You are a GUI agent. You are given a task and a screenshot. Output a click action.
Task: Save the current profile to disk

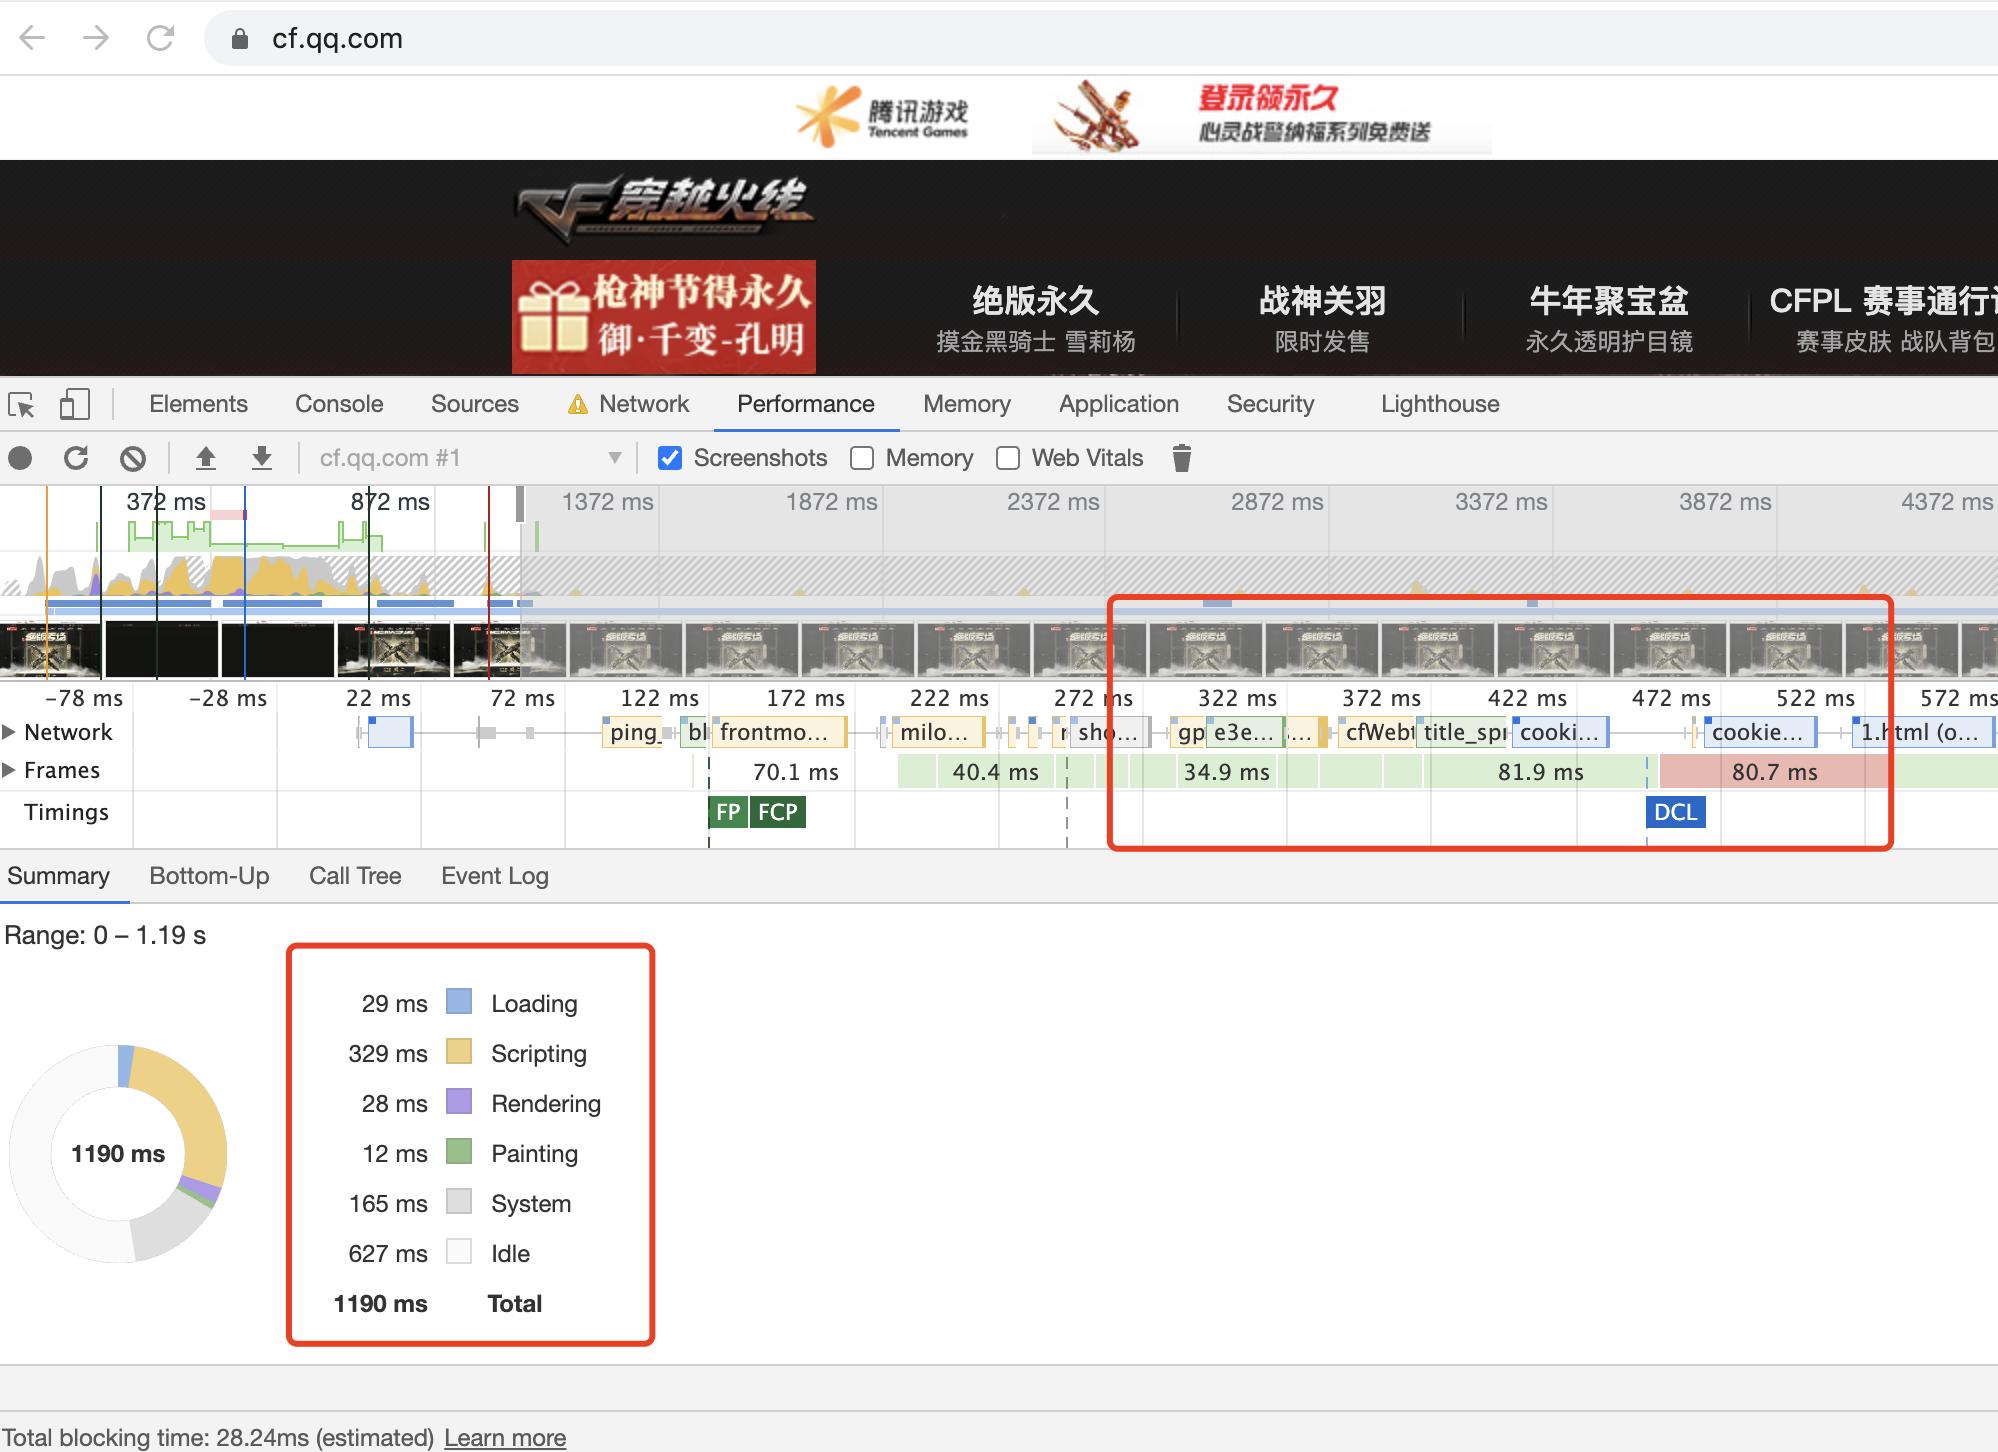coord(261,458)
